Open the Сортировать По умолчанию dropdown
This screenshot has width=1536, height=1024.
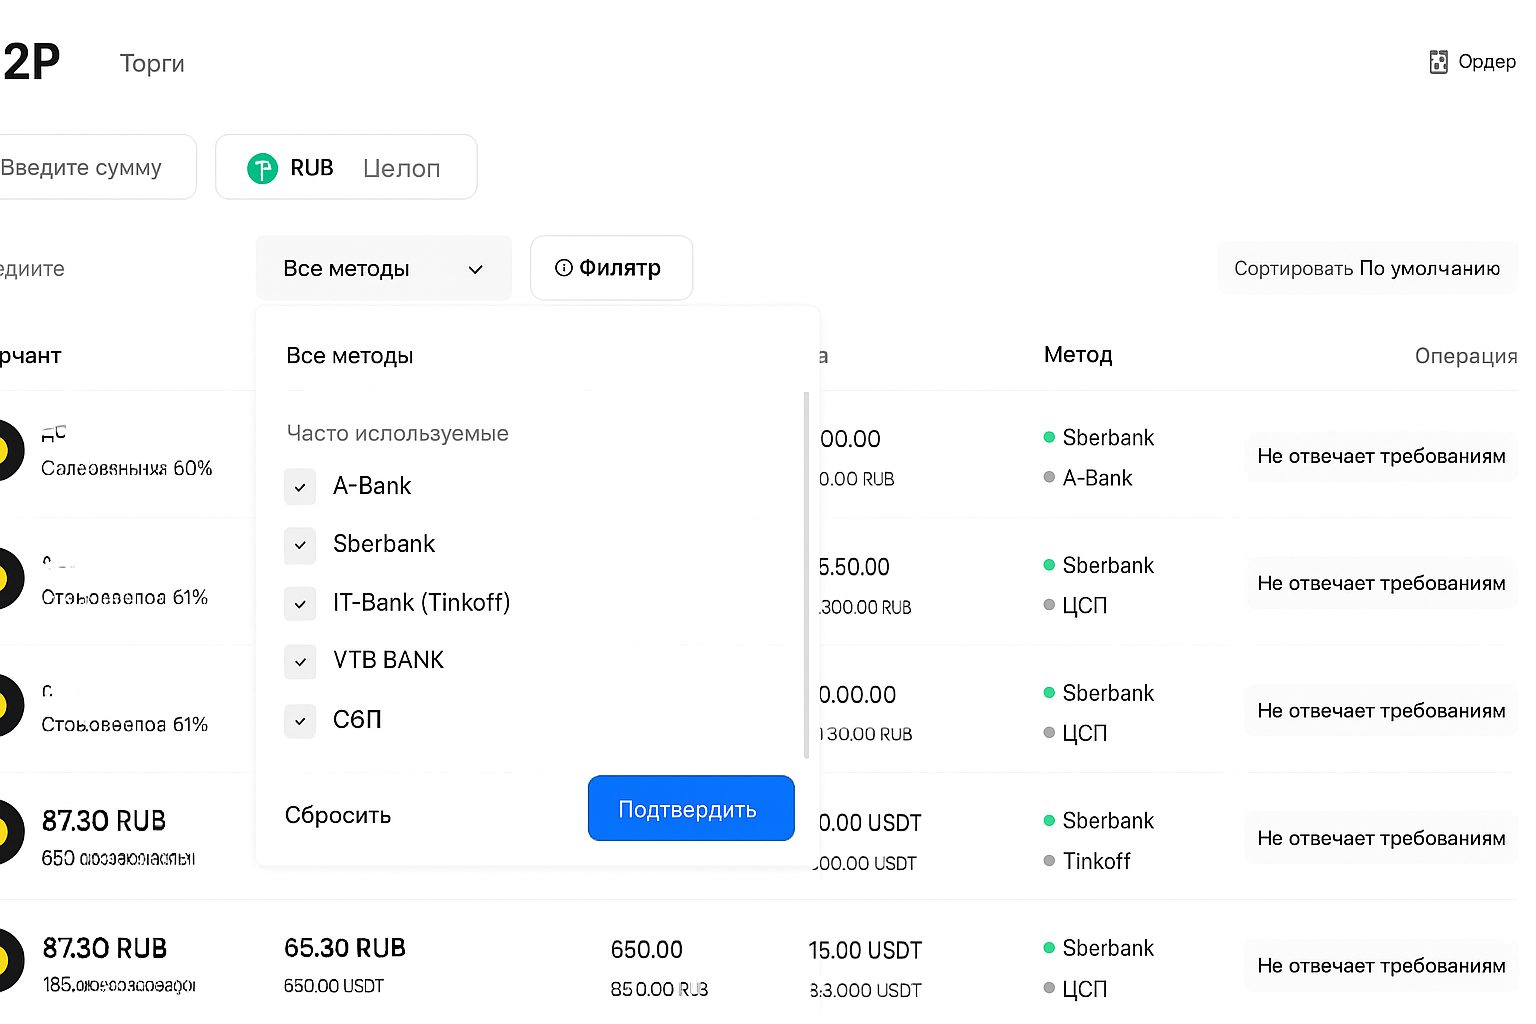point(1367,268)
